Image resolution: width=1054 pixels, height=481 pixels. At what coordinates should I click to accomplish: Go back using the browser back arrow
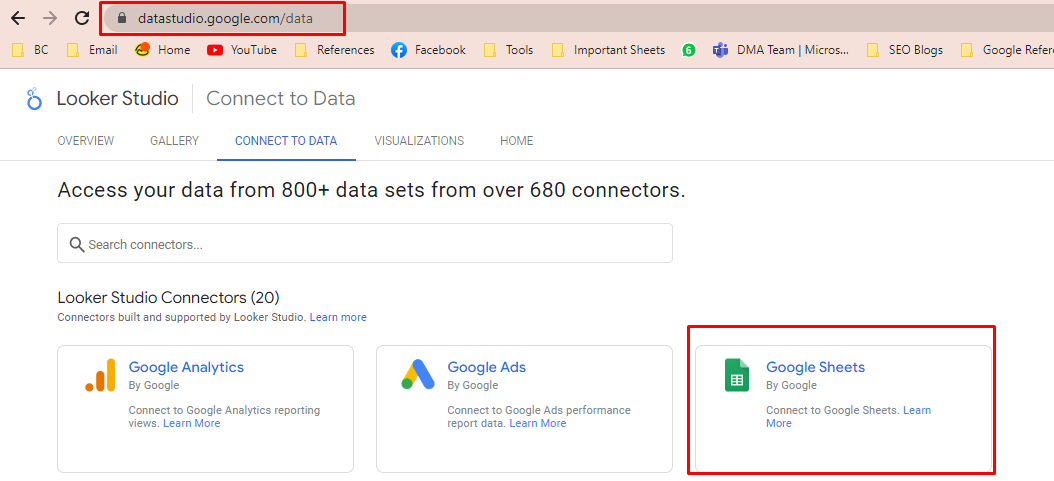18,18
